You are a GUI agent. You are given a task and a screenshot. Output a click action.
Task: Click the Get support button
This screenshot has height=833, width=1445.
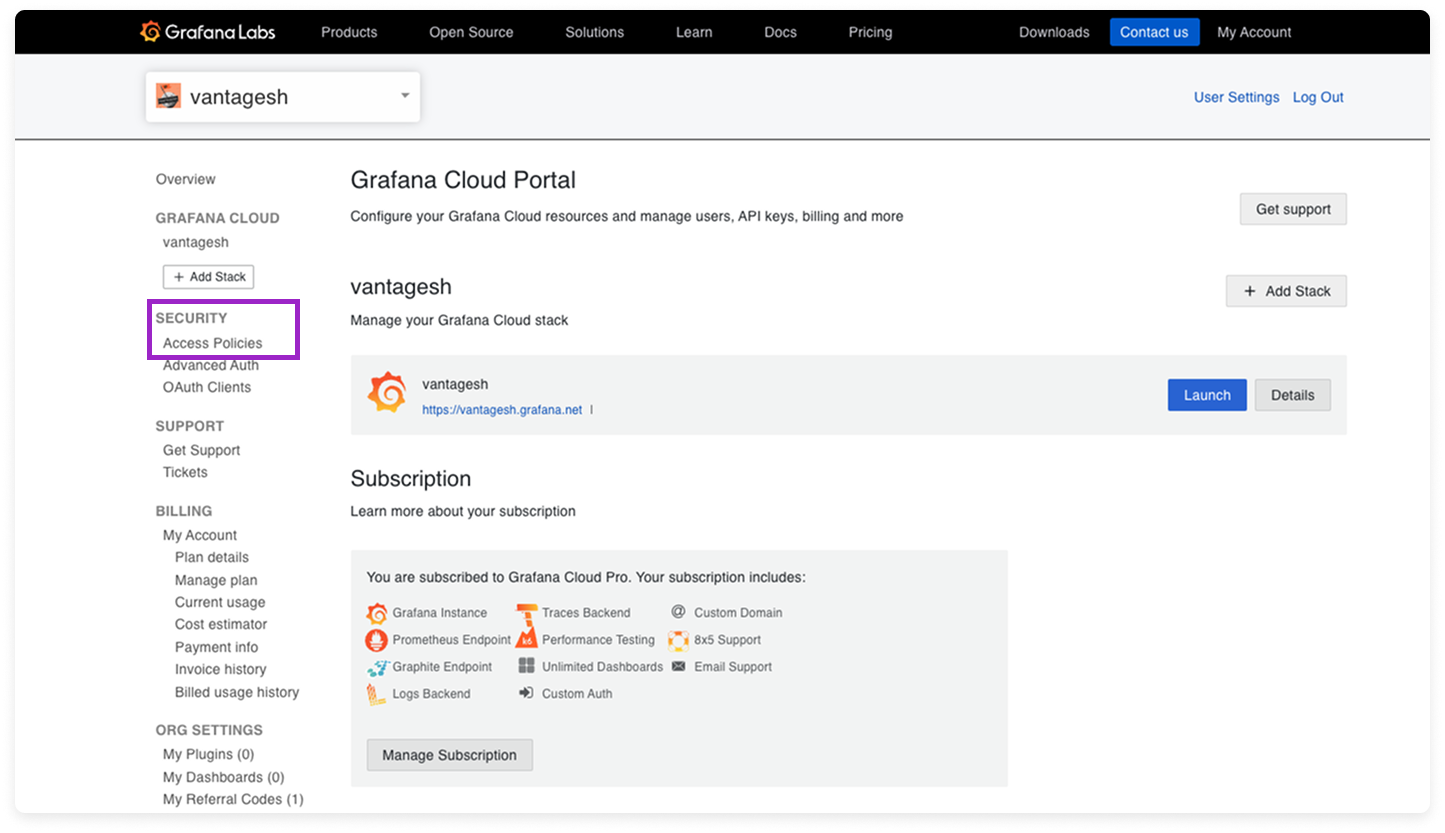coord(1293,209)
